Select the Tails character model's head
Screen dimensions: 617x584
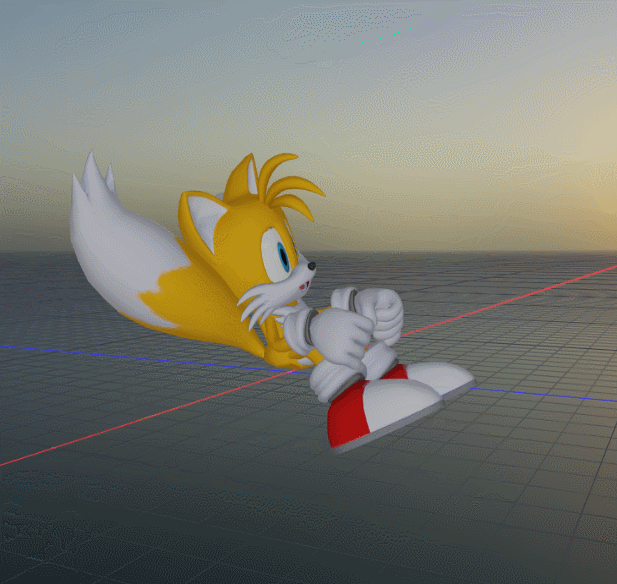(252, 244)
